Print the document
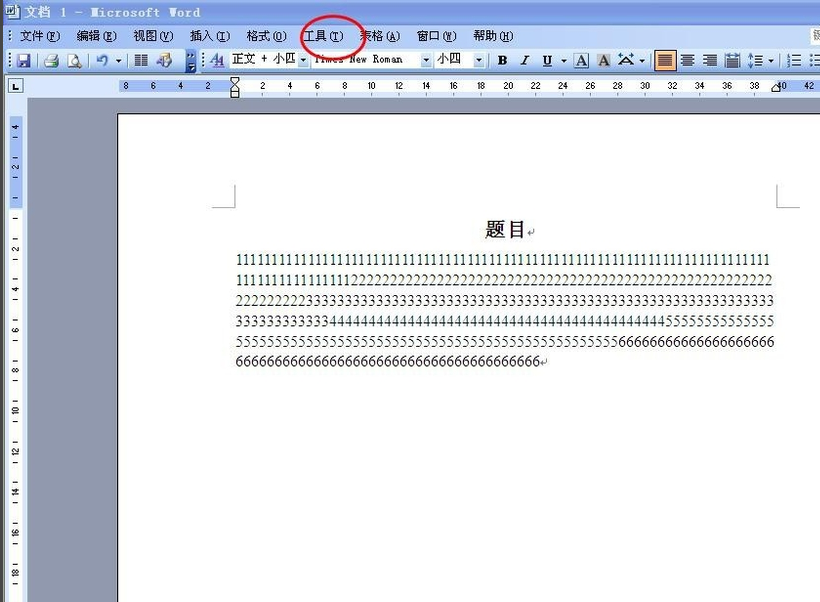The image size is (820, 602). pos(49,60)
